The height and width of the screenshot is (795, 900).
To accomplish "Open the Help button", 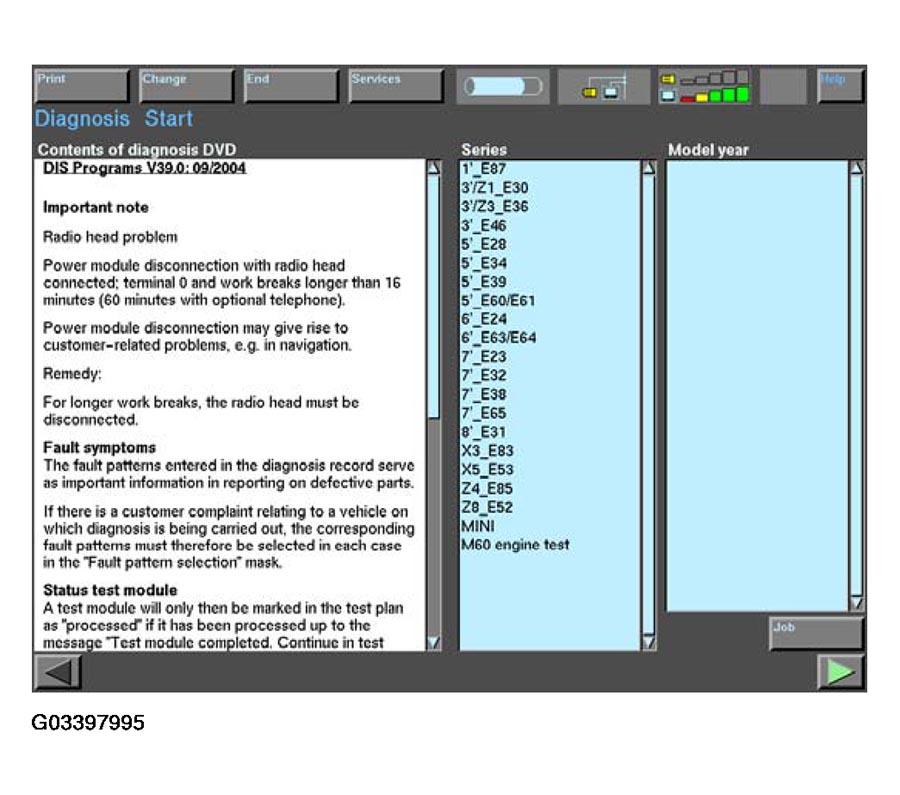I will 839,86.
